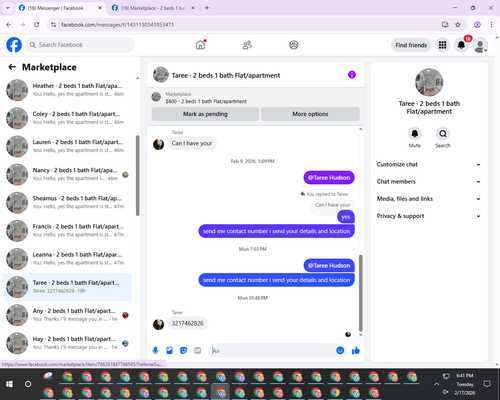This screenshot has height=400, width=500.
Task: Click the Mark as pending button
Action: point(205,114)
